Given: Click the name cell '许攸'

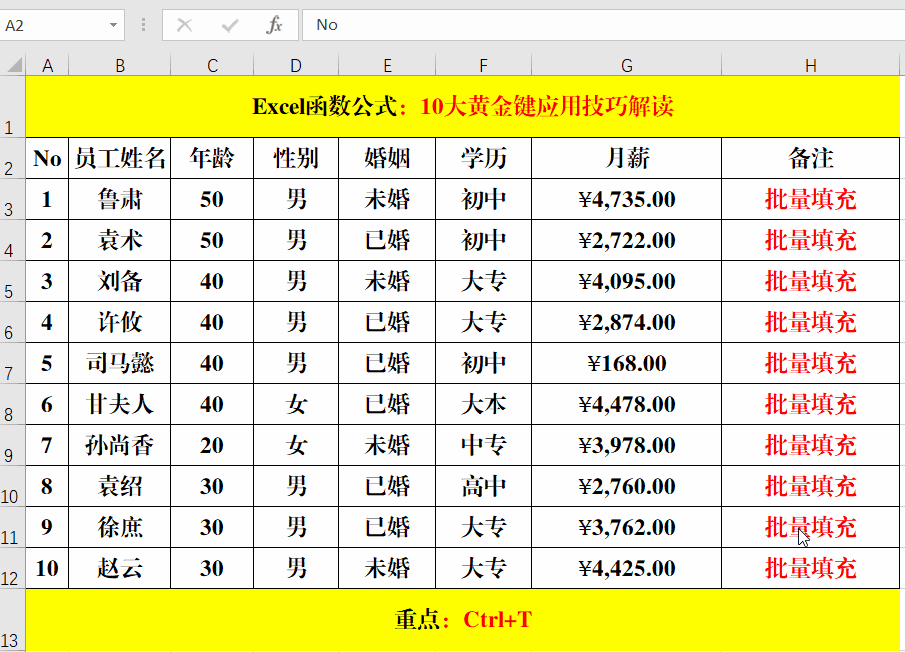Looking at the screenshot, I should pos(119,322).
